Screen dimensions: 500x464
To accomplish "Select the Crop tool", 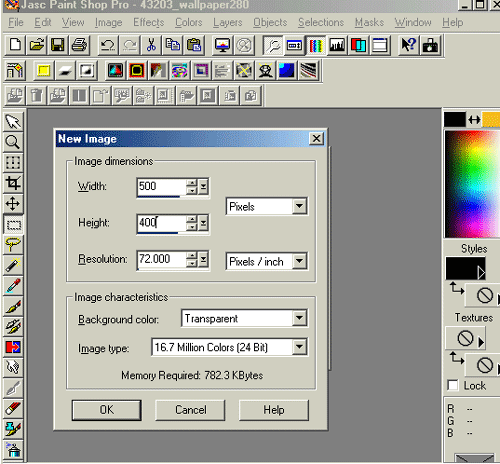I will pos(13,183).
